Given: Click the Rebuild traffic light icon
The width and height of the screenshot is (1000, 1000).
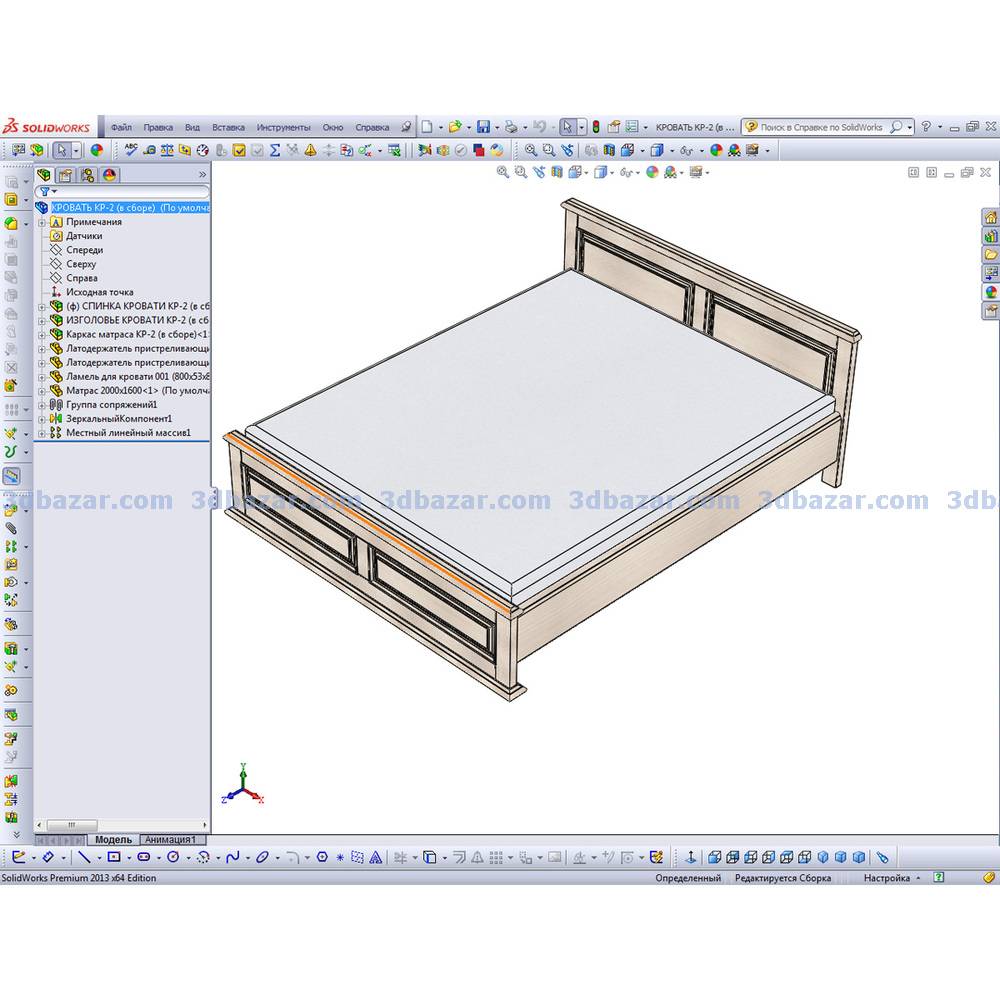Looking at the screenshot, I should (x=596, y=127).
